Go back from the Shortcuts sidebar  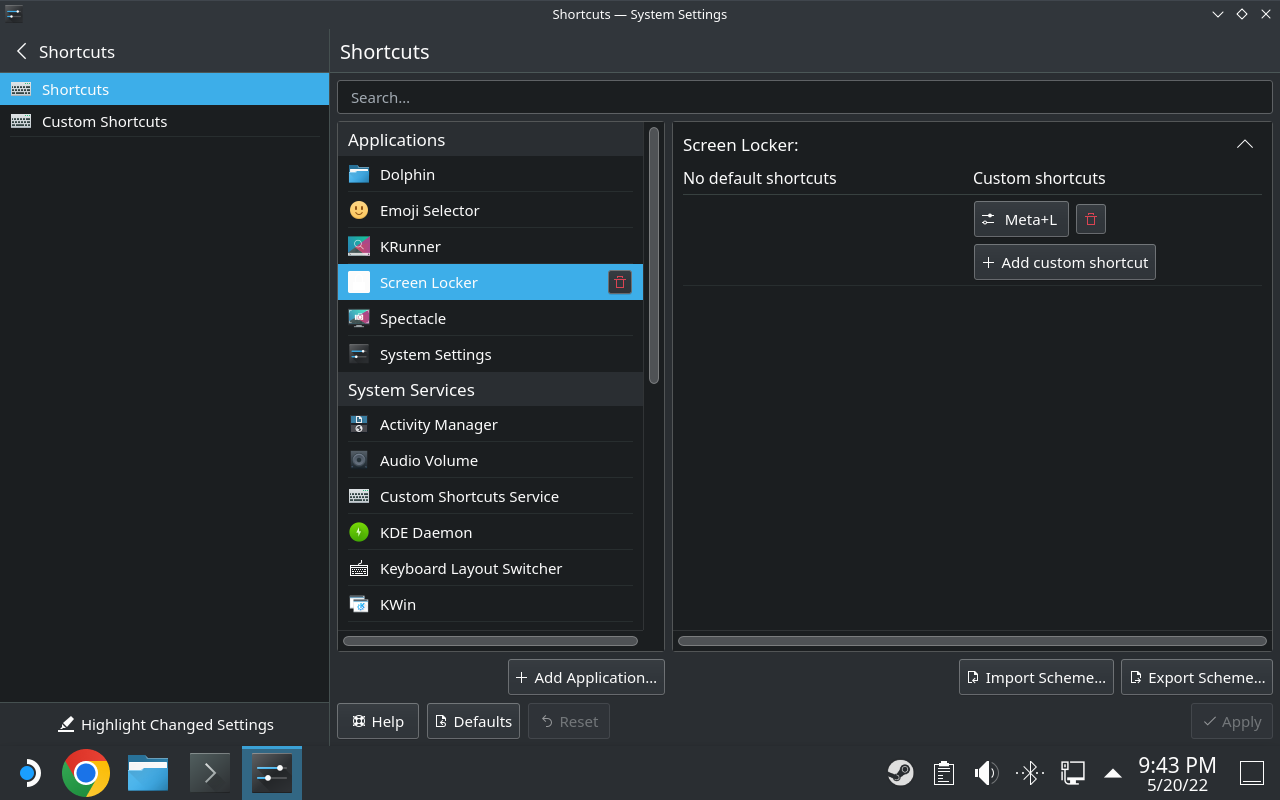21,51
